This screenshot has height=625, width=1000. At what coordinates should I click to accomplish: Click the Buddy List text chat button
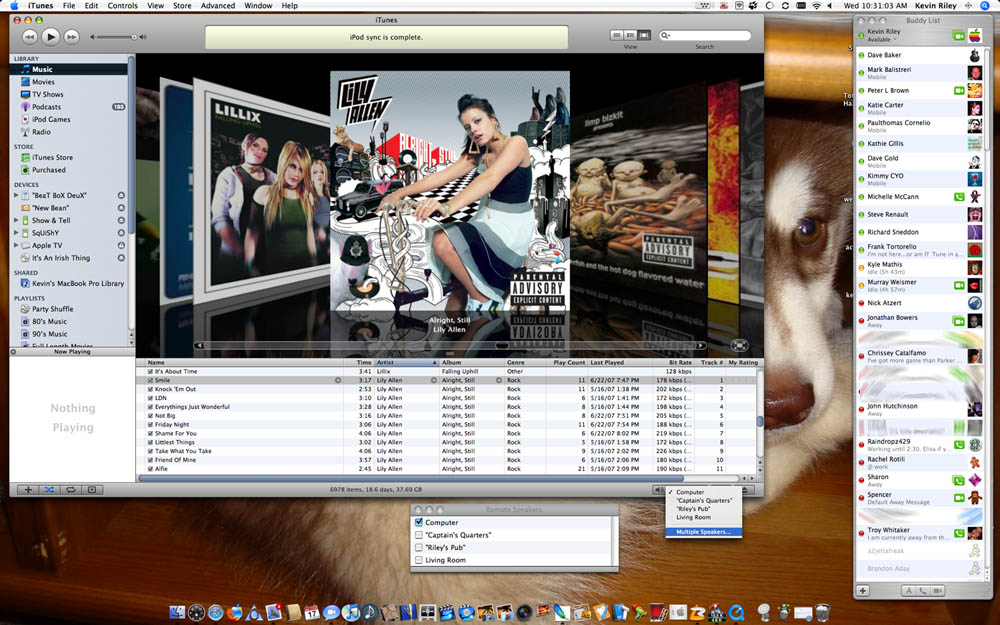pyautogui.click(x=908, y=591)
